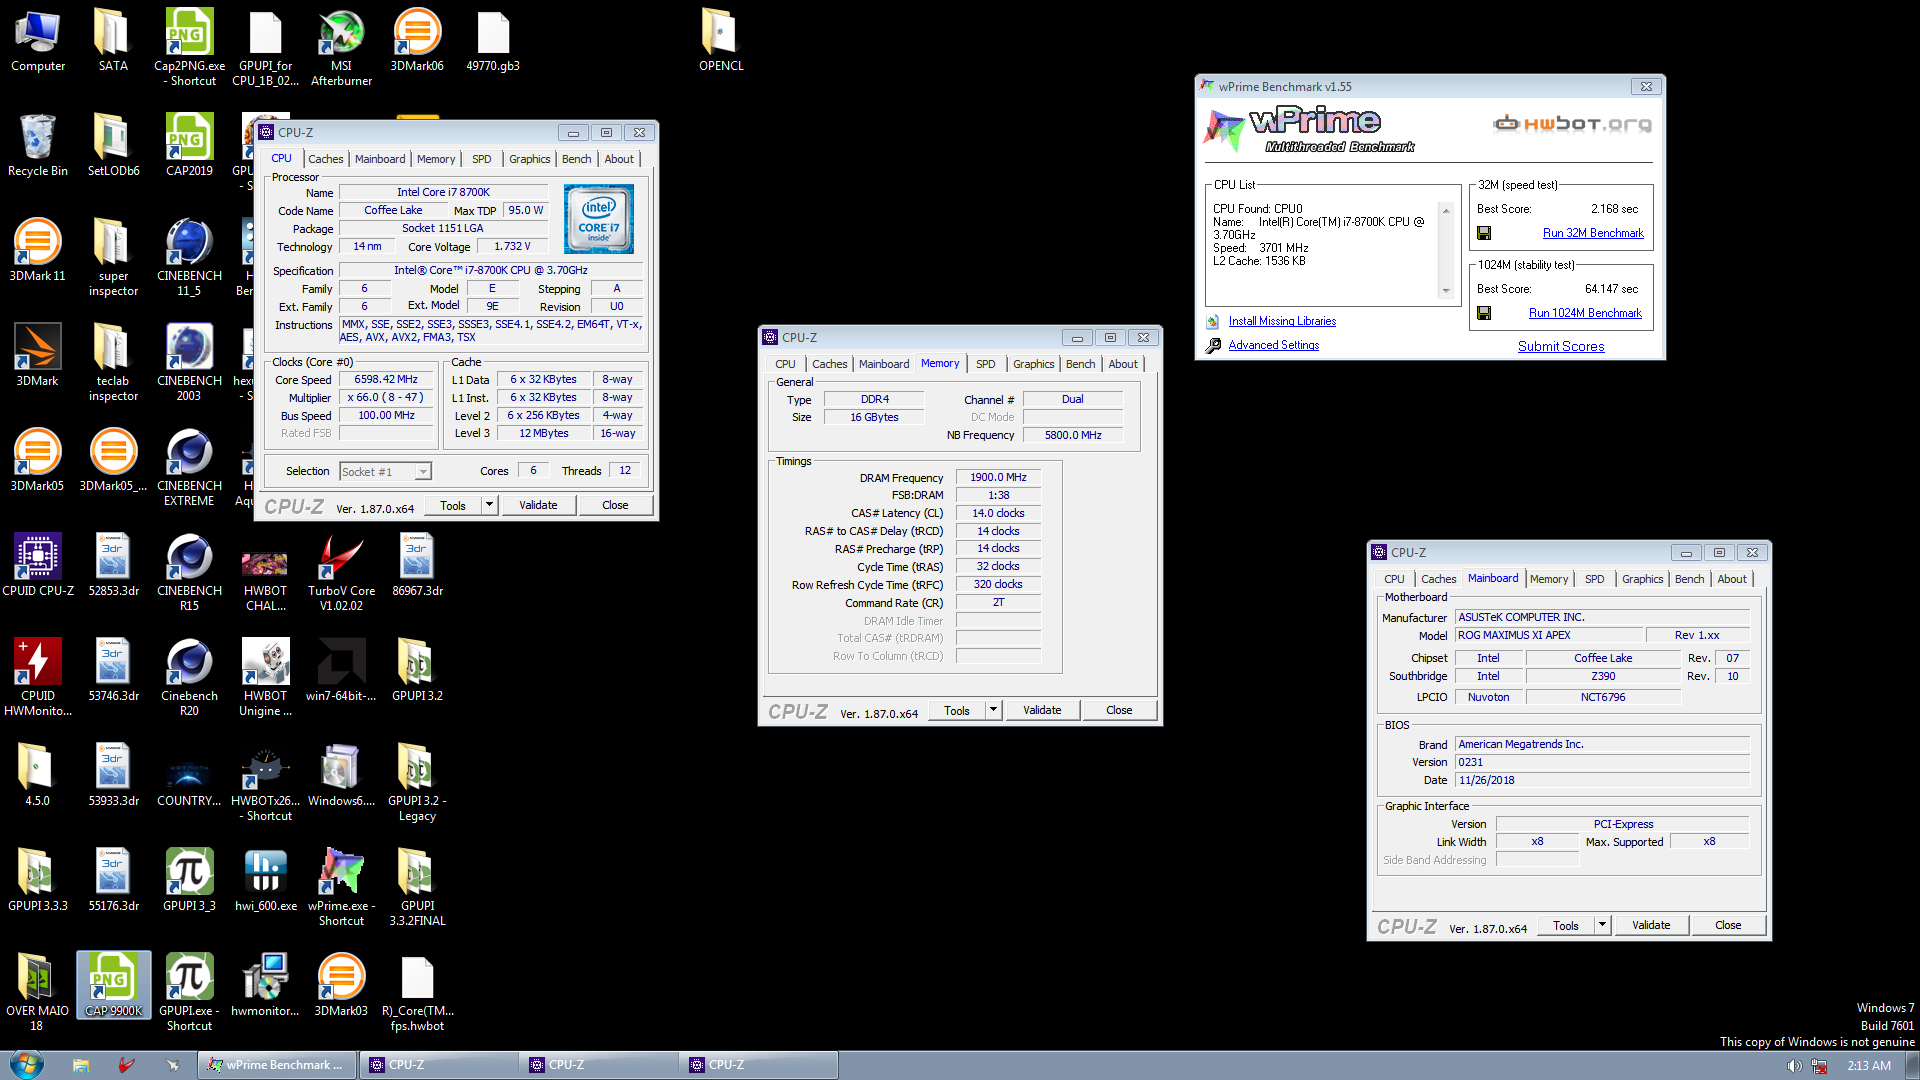Image resolution: width=1920 pixels, height=1080 pixels.
Task: Launch TurboV Core V1.02.02
Action: pos(341,573)
